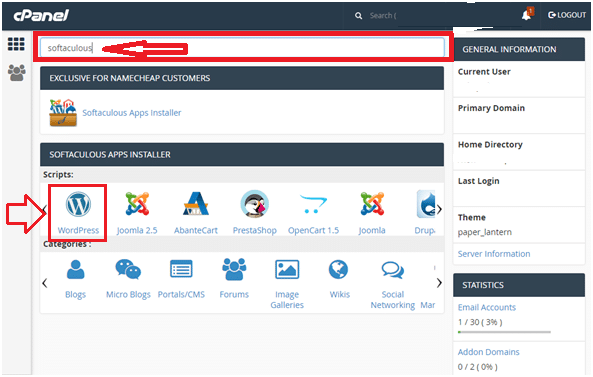
Task: Open the OpenCart 1.5 script
Action: coord(313,213)
